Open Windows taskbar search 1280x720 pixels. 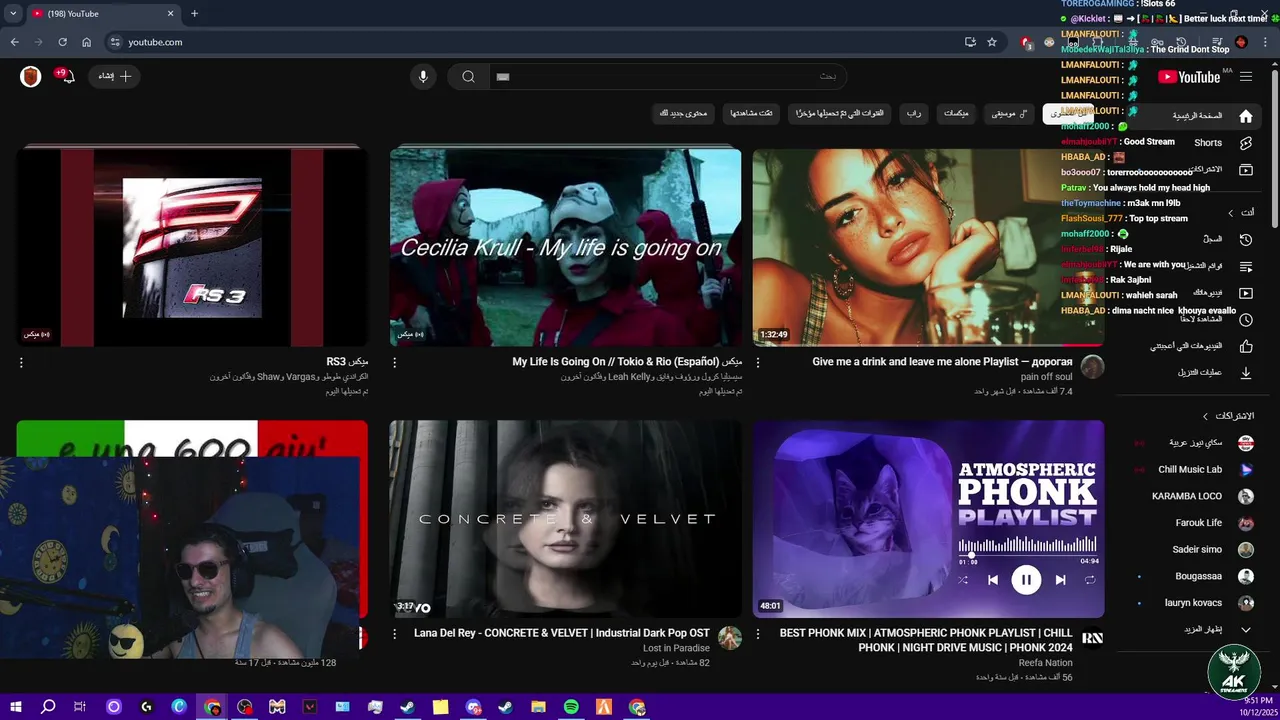(x=48, y=707)
